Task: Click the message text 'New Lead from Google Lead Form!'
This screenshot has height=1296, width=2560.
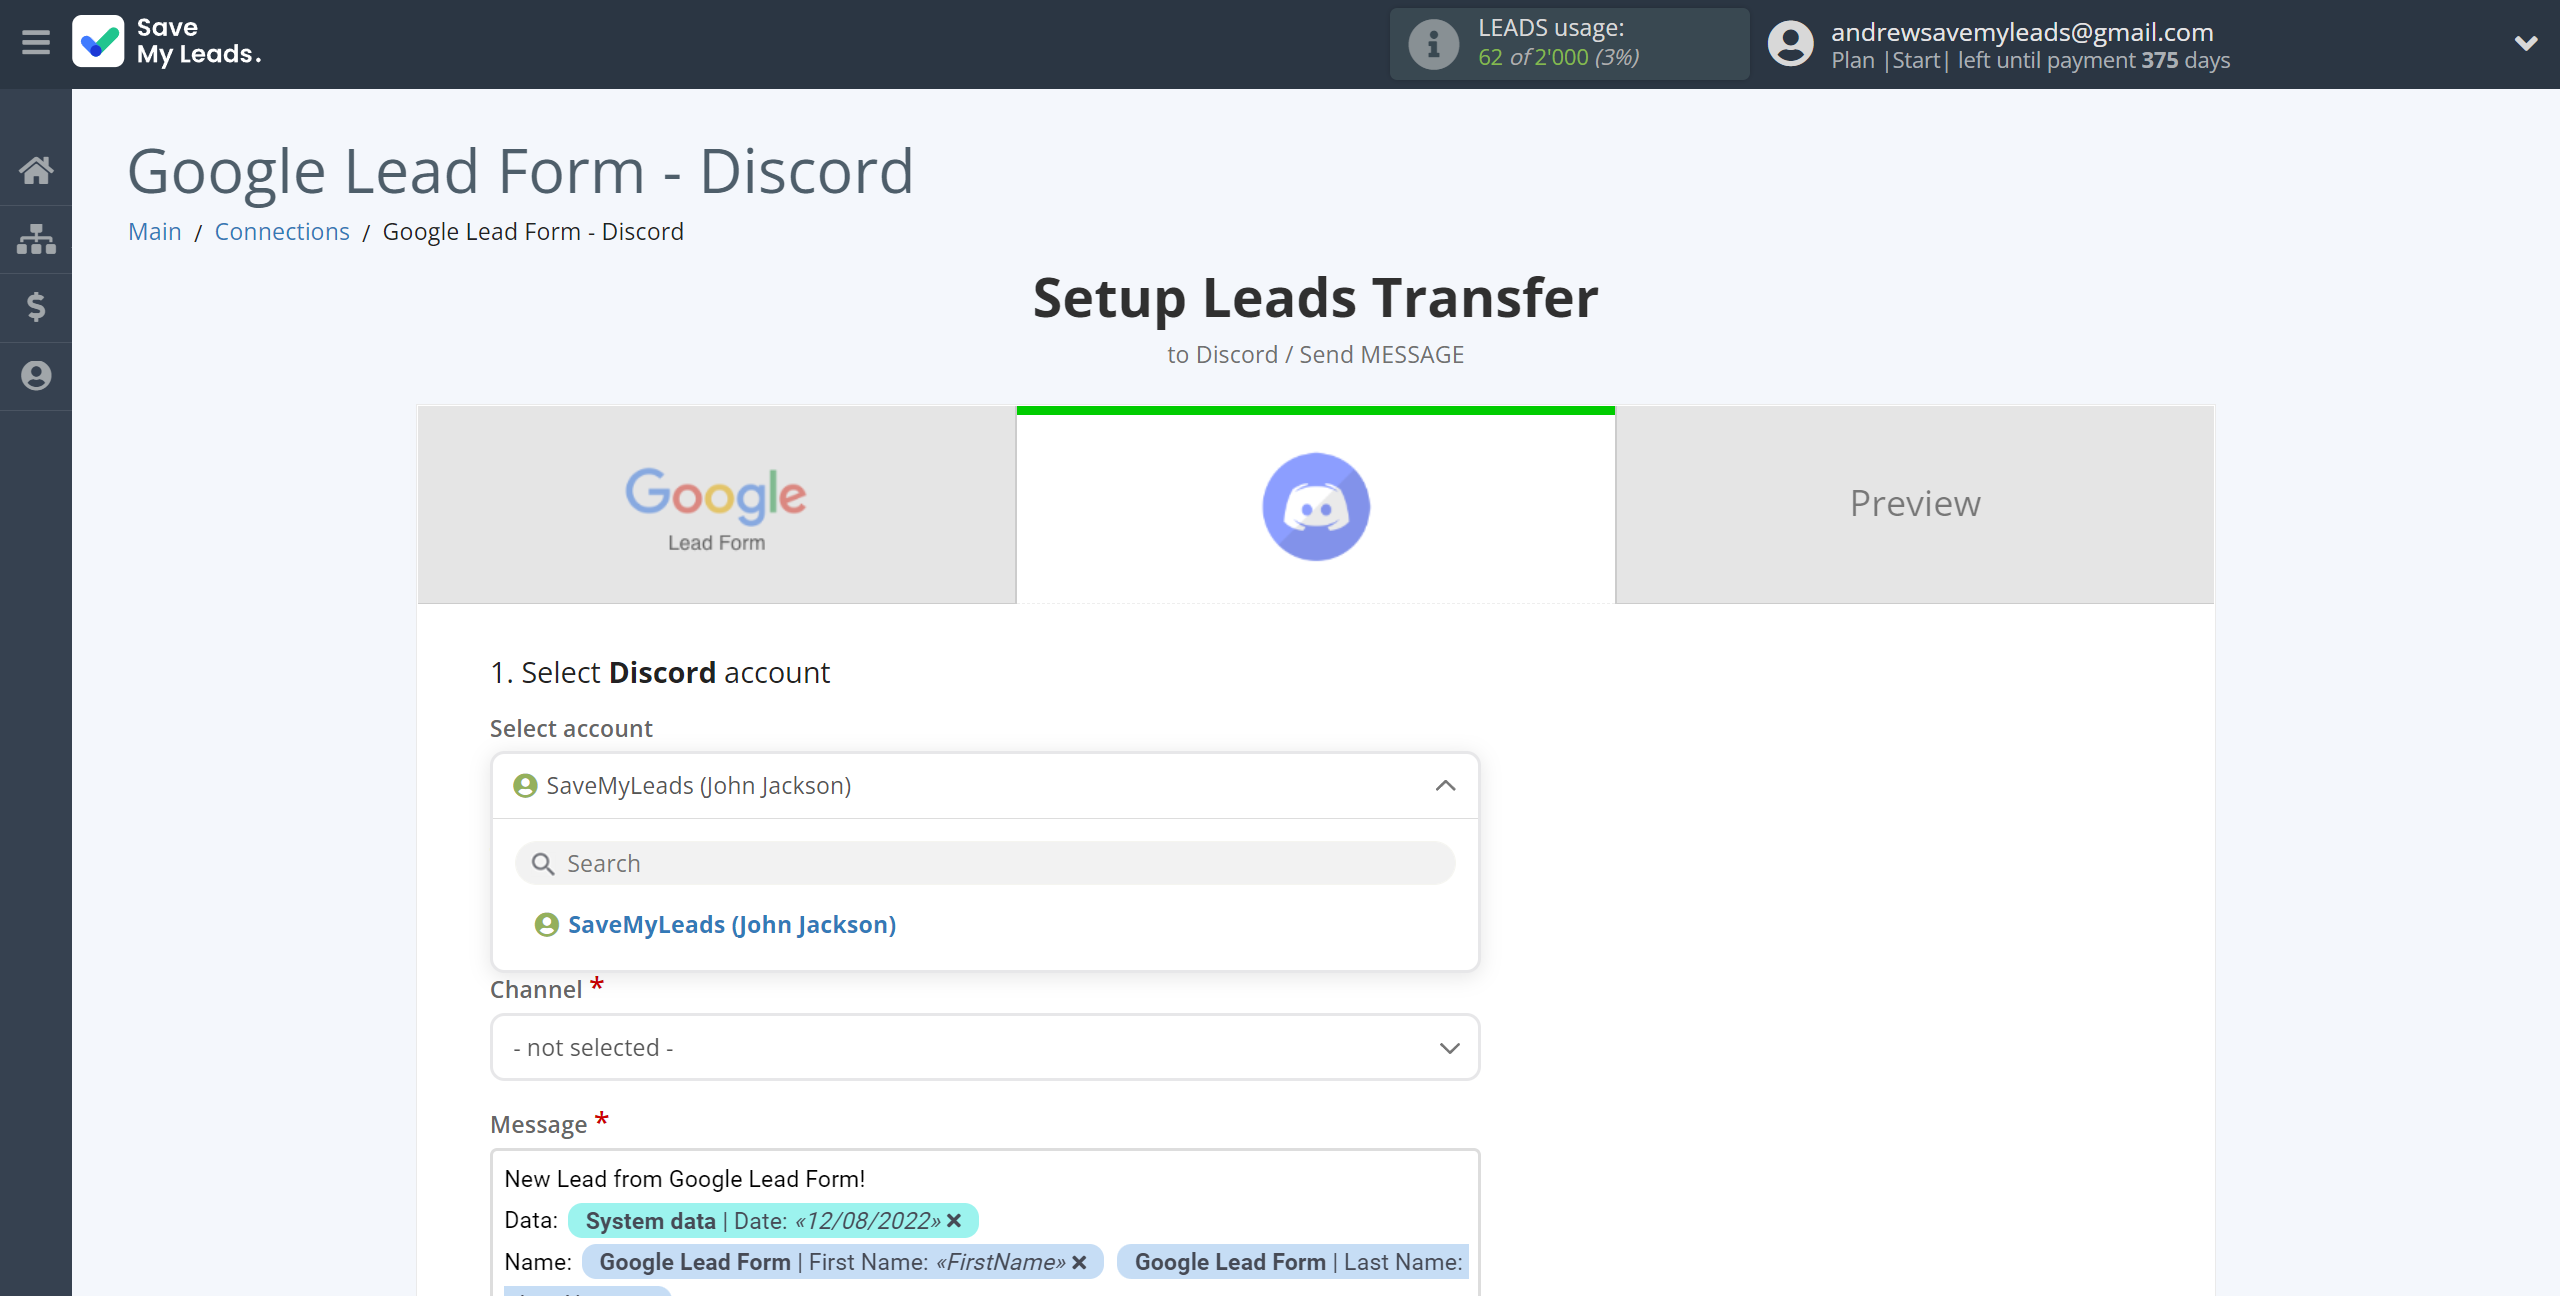Action: point(685,1179)
